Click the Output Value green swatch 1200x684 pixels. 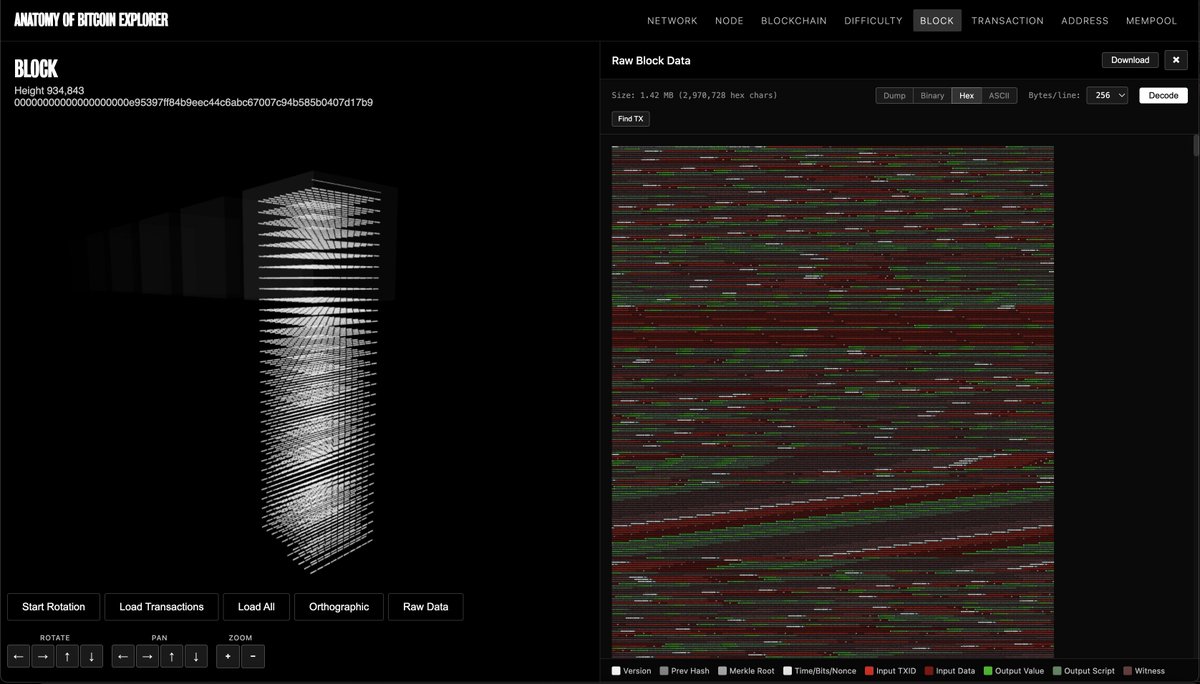[x=987, y=671]
